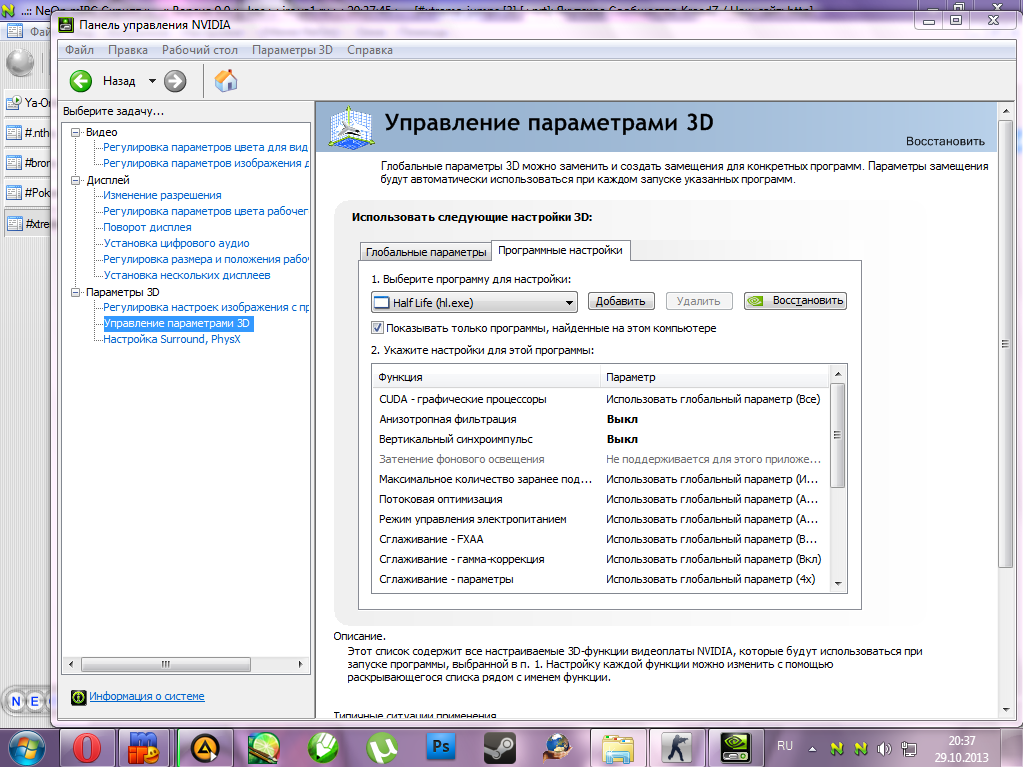1023x767 pixels.
Task: Open Steam from the taskbar
Action: coord(500,747)
